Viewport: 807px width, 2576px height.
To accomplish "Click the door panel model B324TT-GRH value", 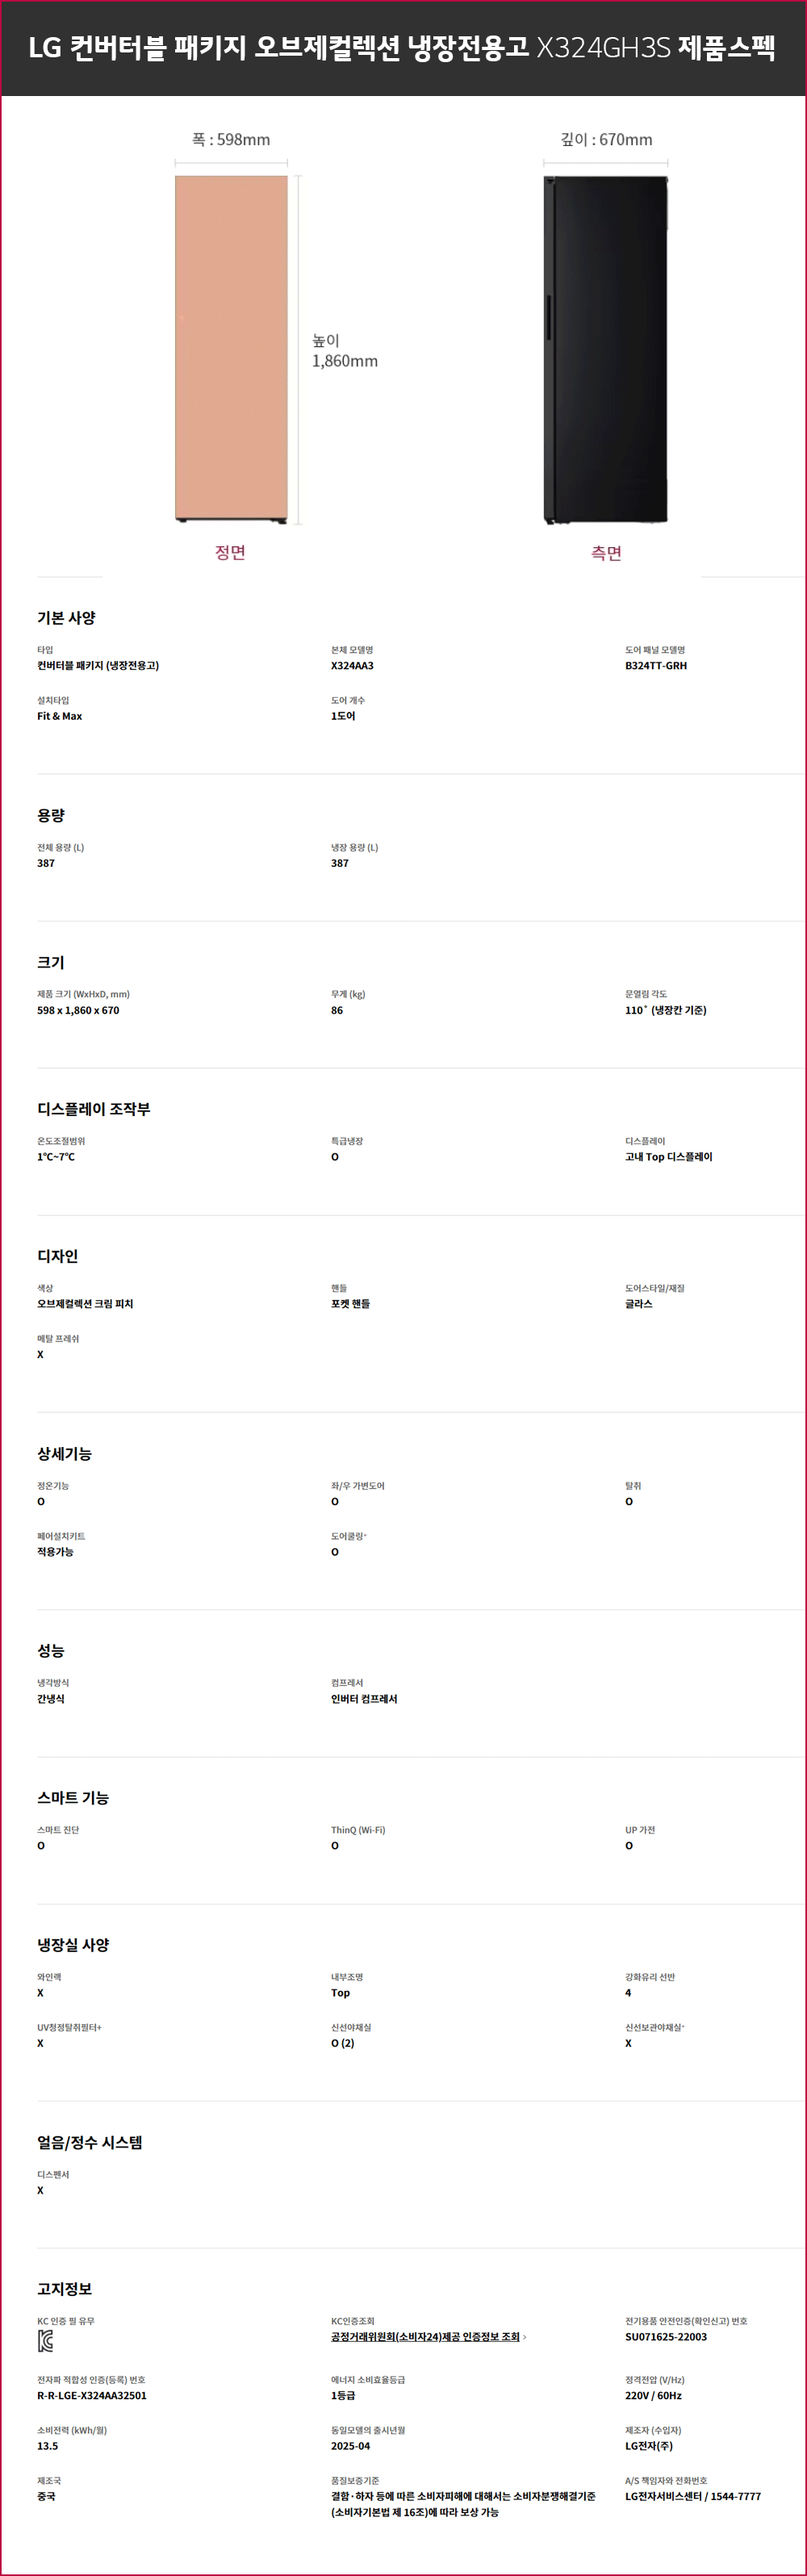I will pos(656,666).
